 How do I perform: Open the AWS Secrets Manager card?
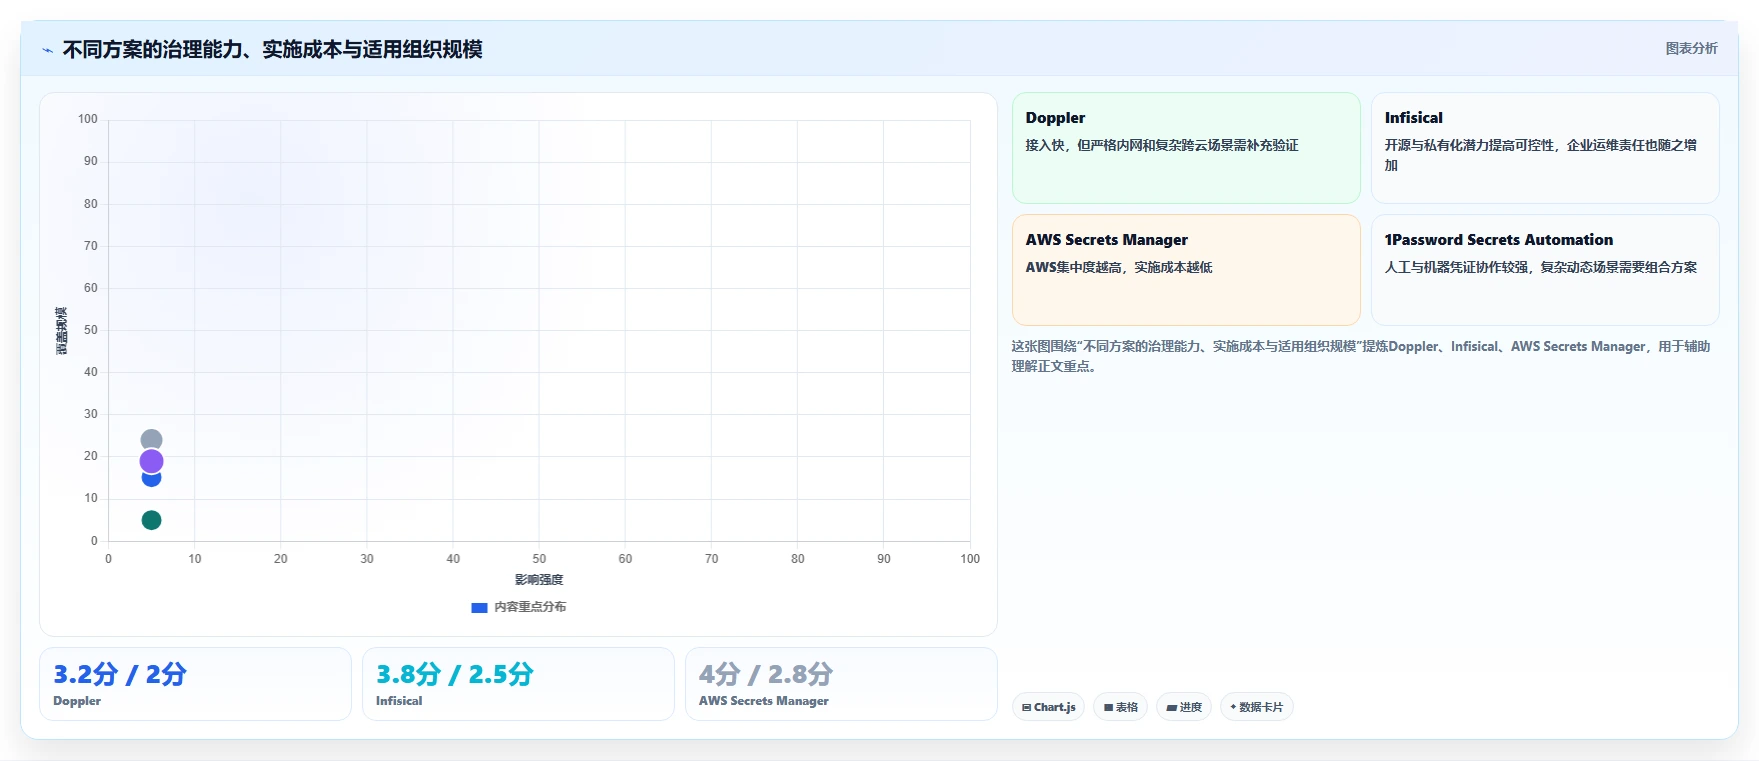coord(1186,270)
